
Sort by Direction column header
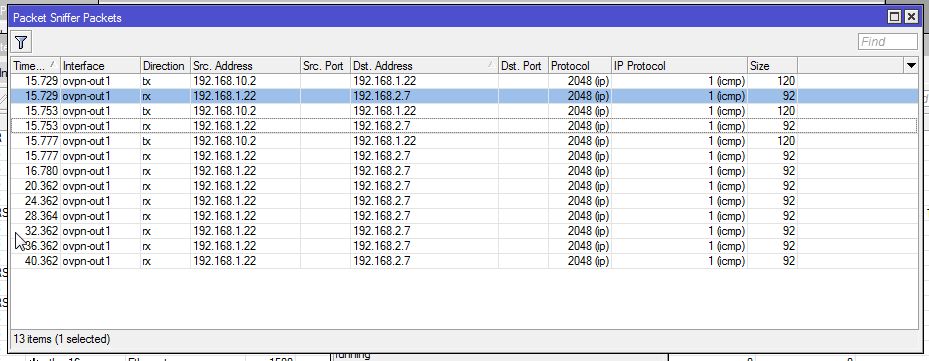pos(165,66)
